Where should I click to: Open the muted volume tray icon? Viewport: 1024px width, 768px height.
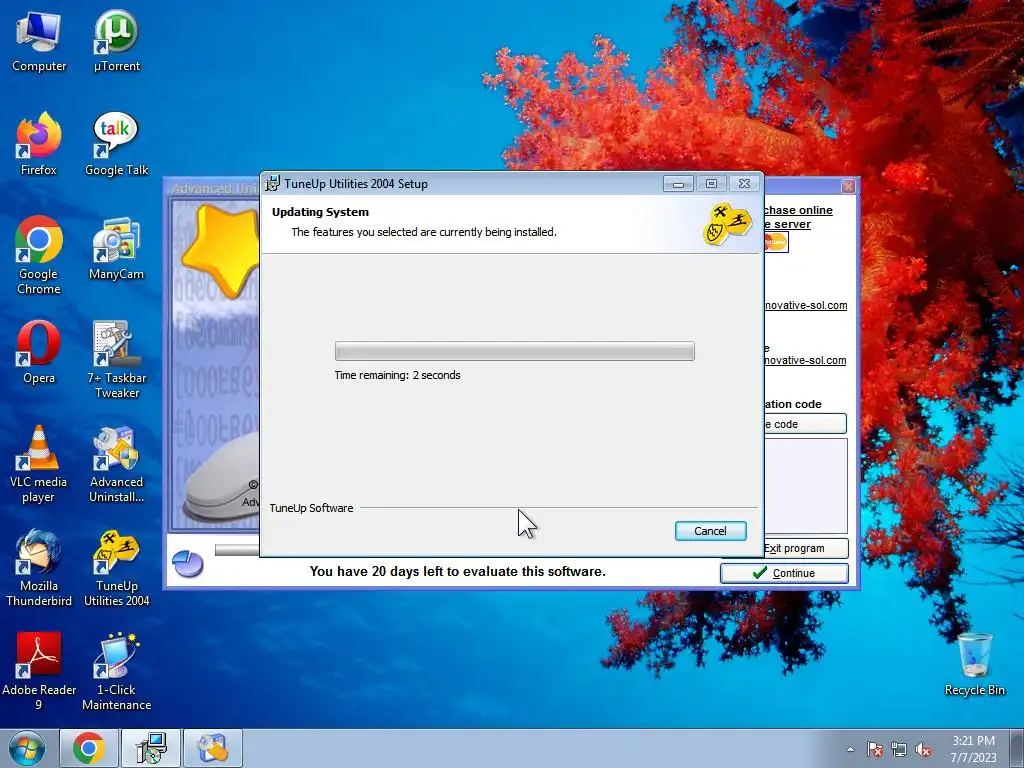click(923, 749)
